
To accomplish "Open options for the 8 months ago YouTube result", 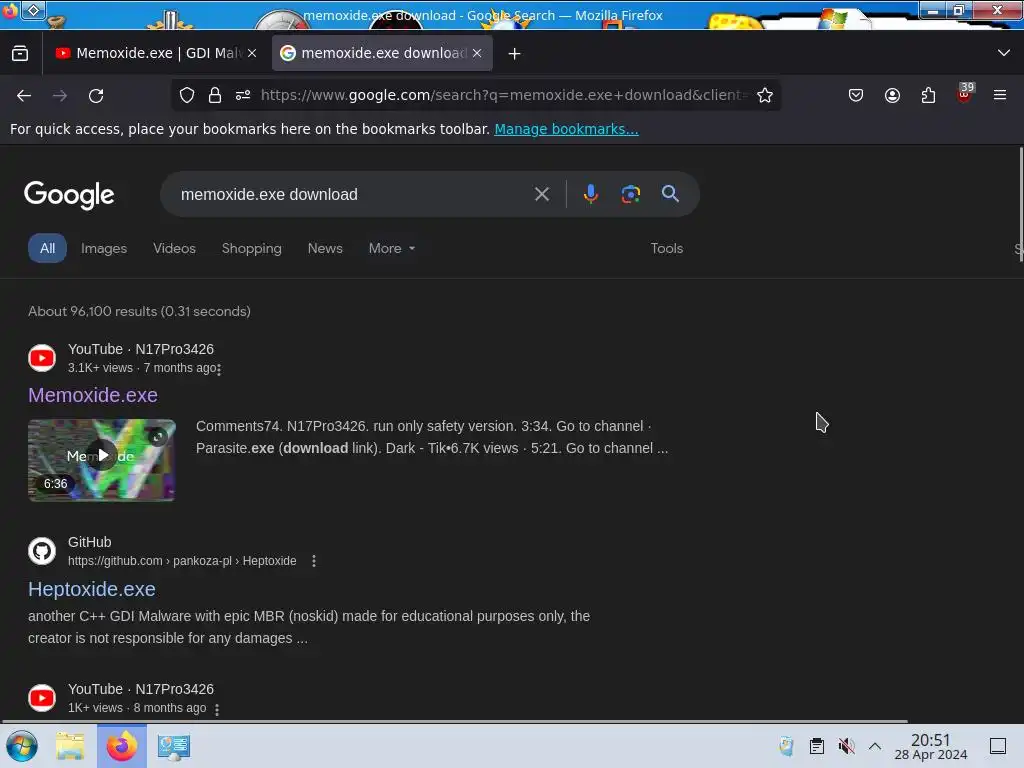I will click(x=217, y=709).
